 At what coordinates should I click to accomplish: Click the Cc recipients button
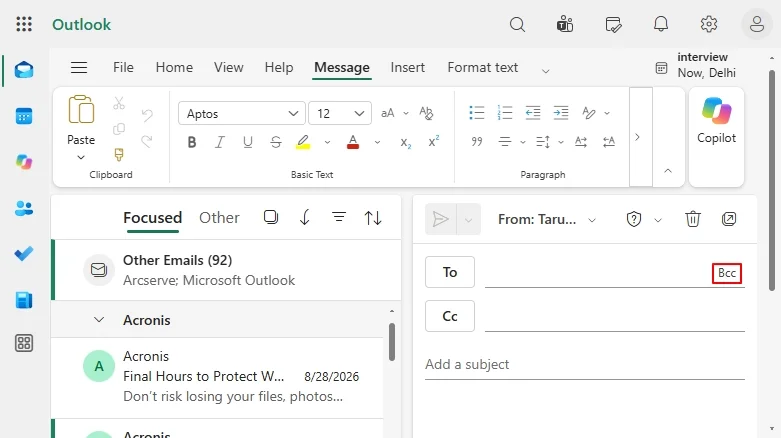pyautogui.click(x=450, y=316)
